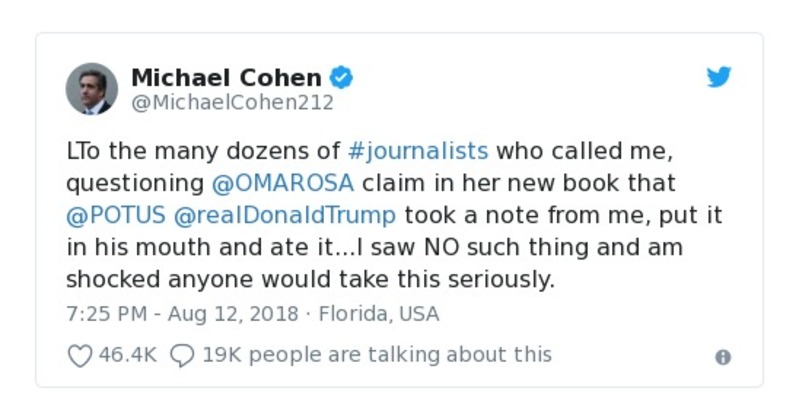Open the tweet info icon
Screen dimensions: 799x420
[723, 357]
